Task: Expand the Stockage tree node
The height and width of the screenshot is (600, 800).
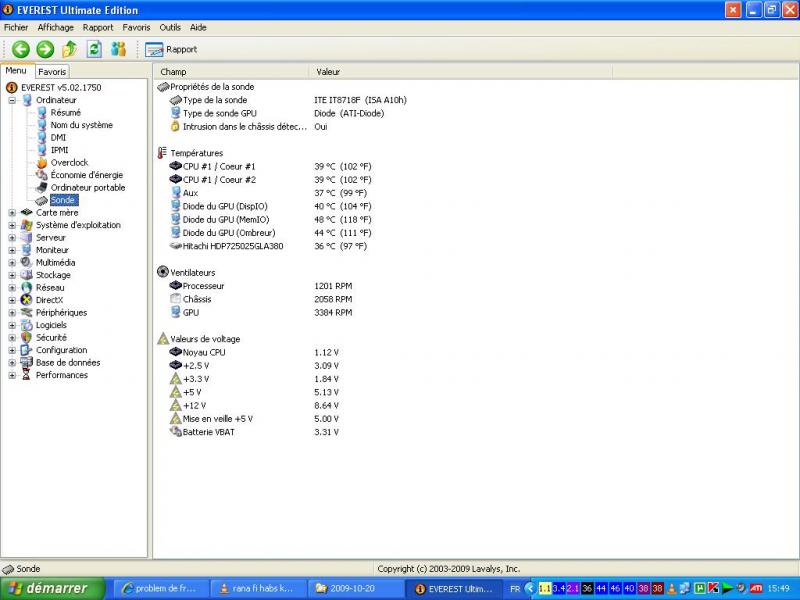Action: tap(12, 275)
